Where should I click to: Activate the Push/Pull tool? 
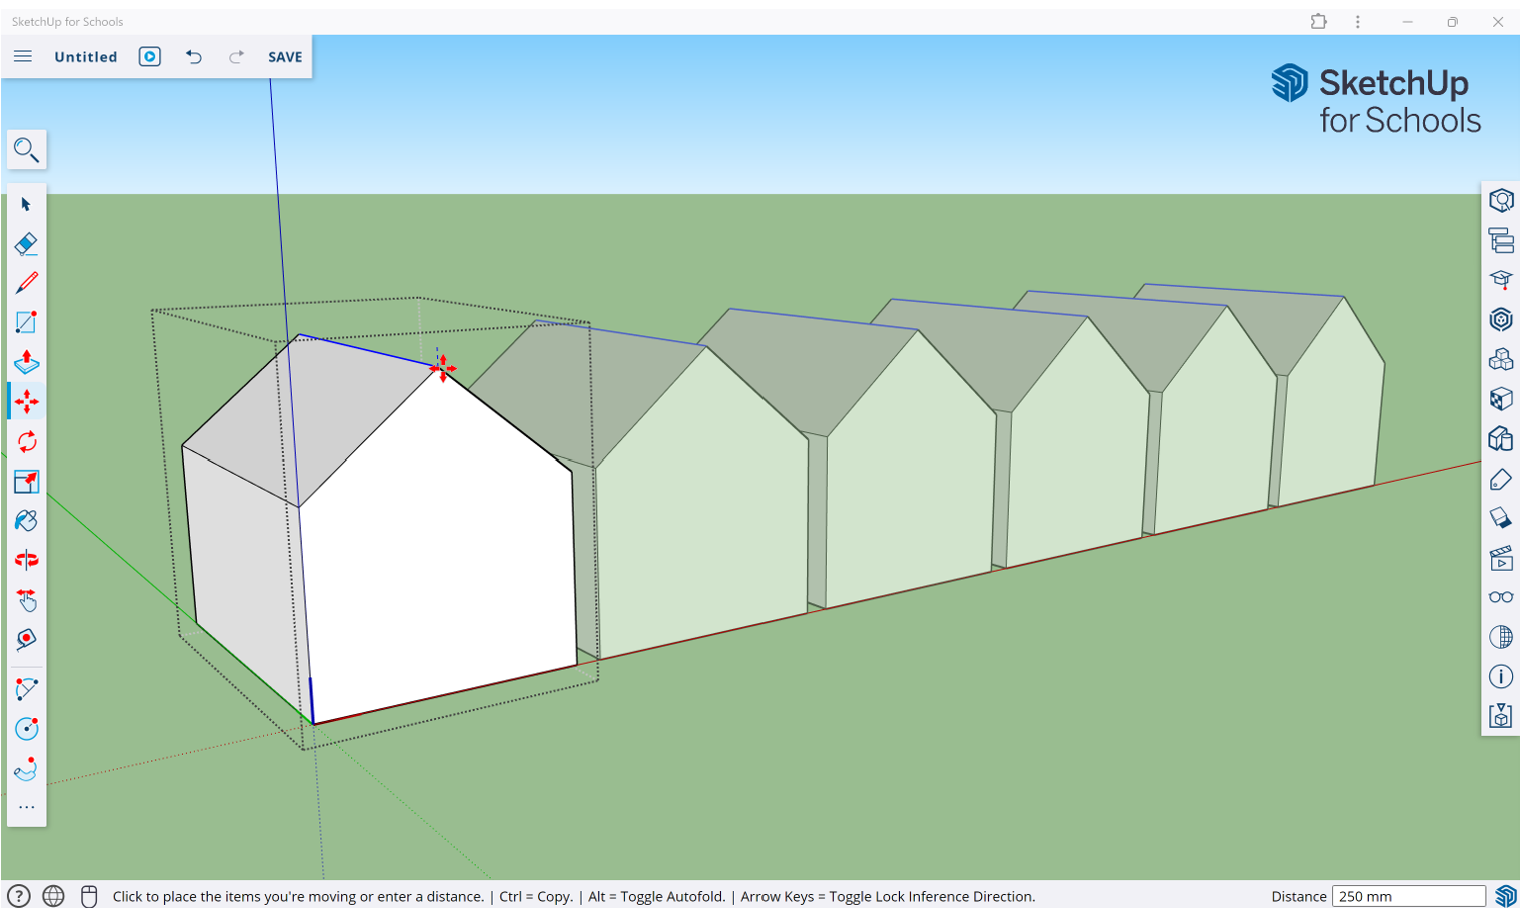[26, 362]
